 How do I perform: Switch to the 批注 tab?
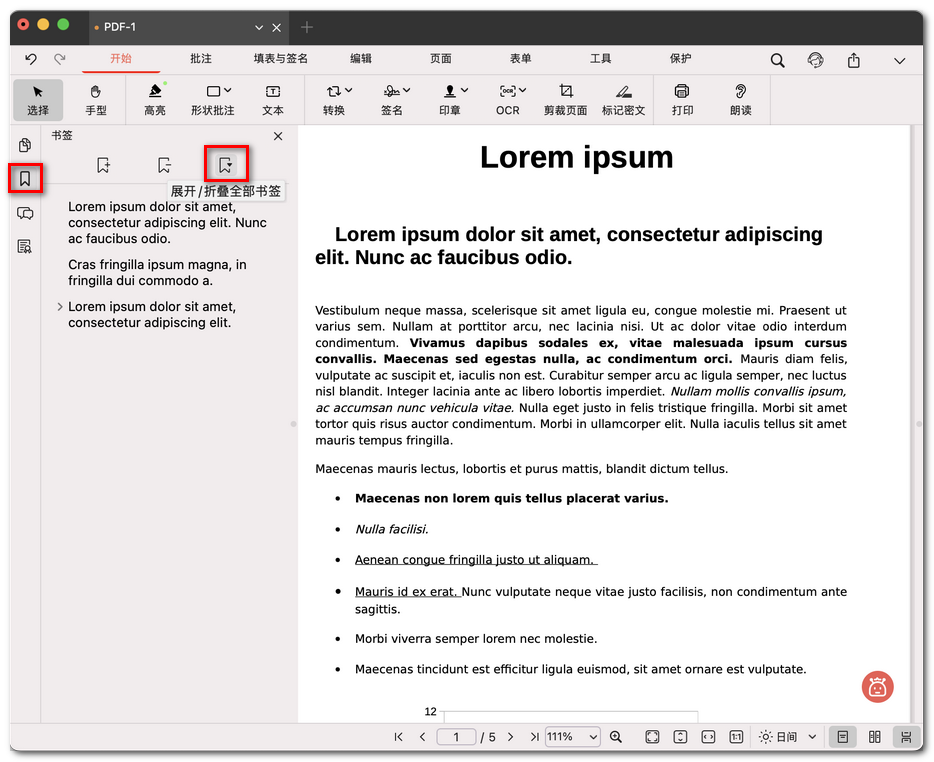point(201,59)
